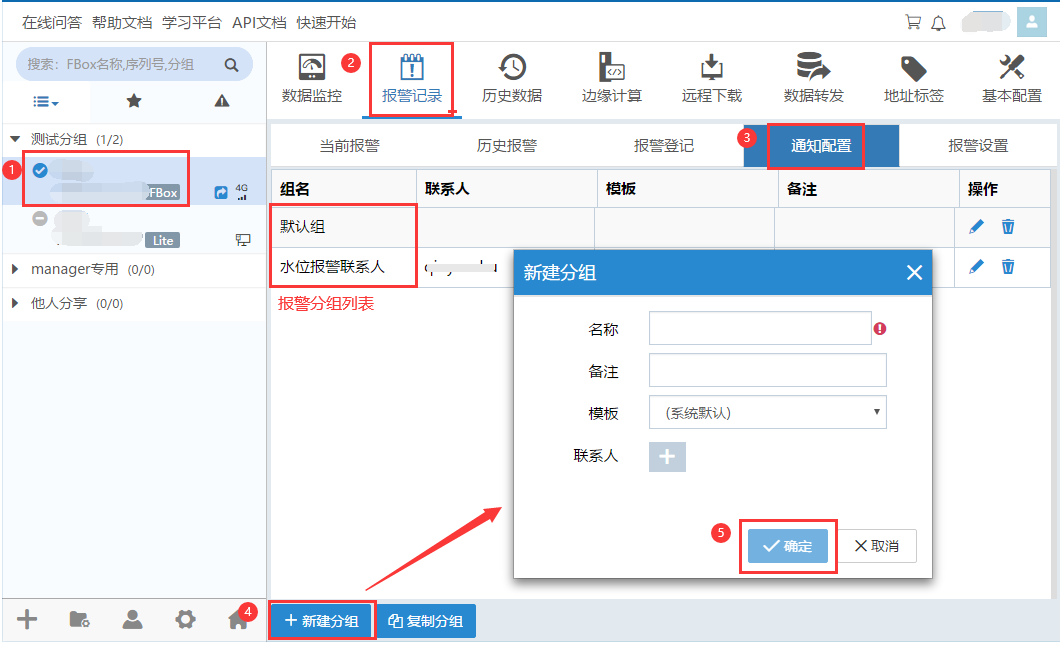The width and height of the screenshot is (1060, 646).
Task: Open the list view dropdown in sidebar
Action: click(46, 101)
